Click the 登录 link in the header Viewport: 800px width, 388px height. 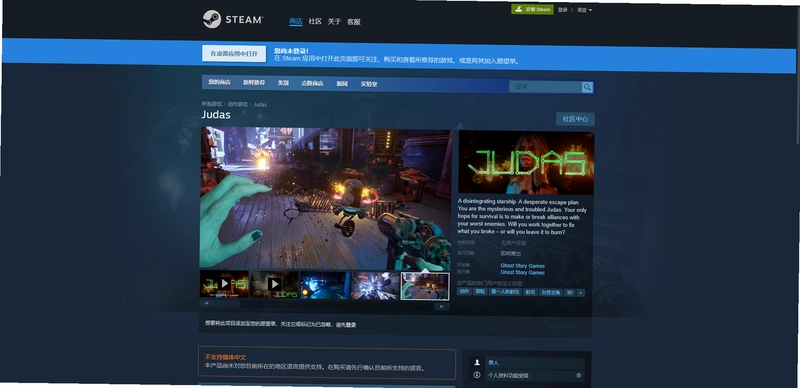(562, 10)
